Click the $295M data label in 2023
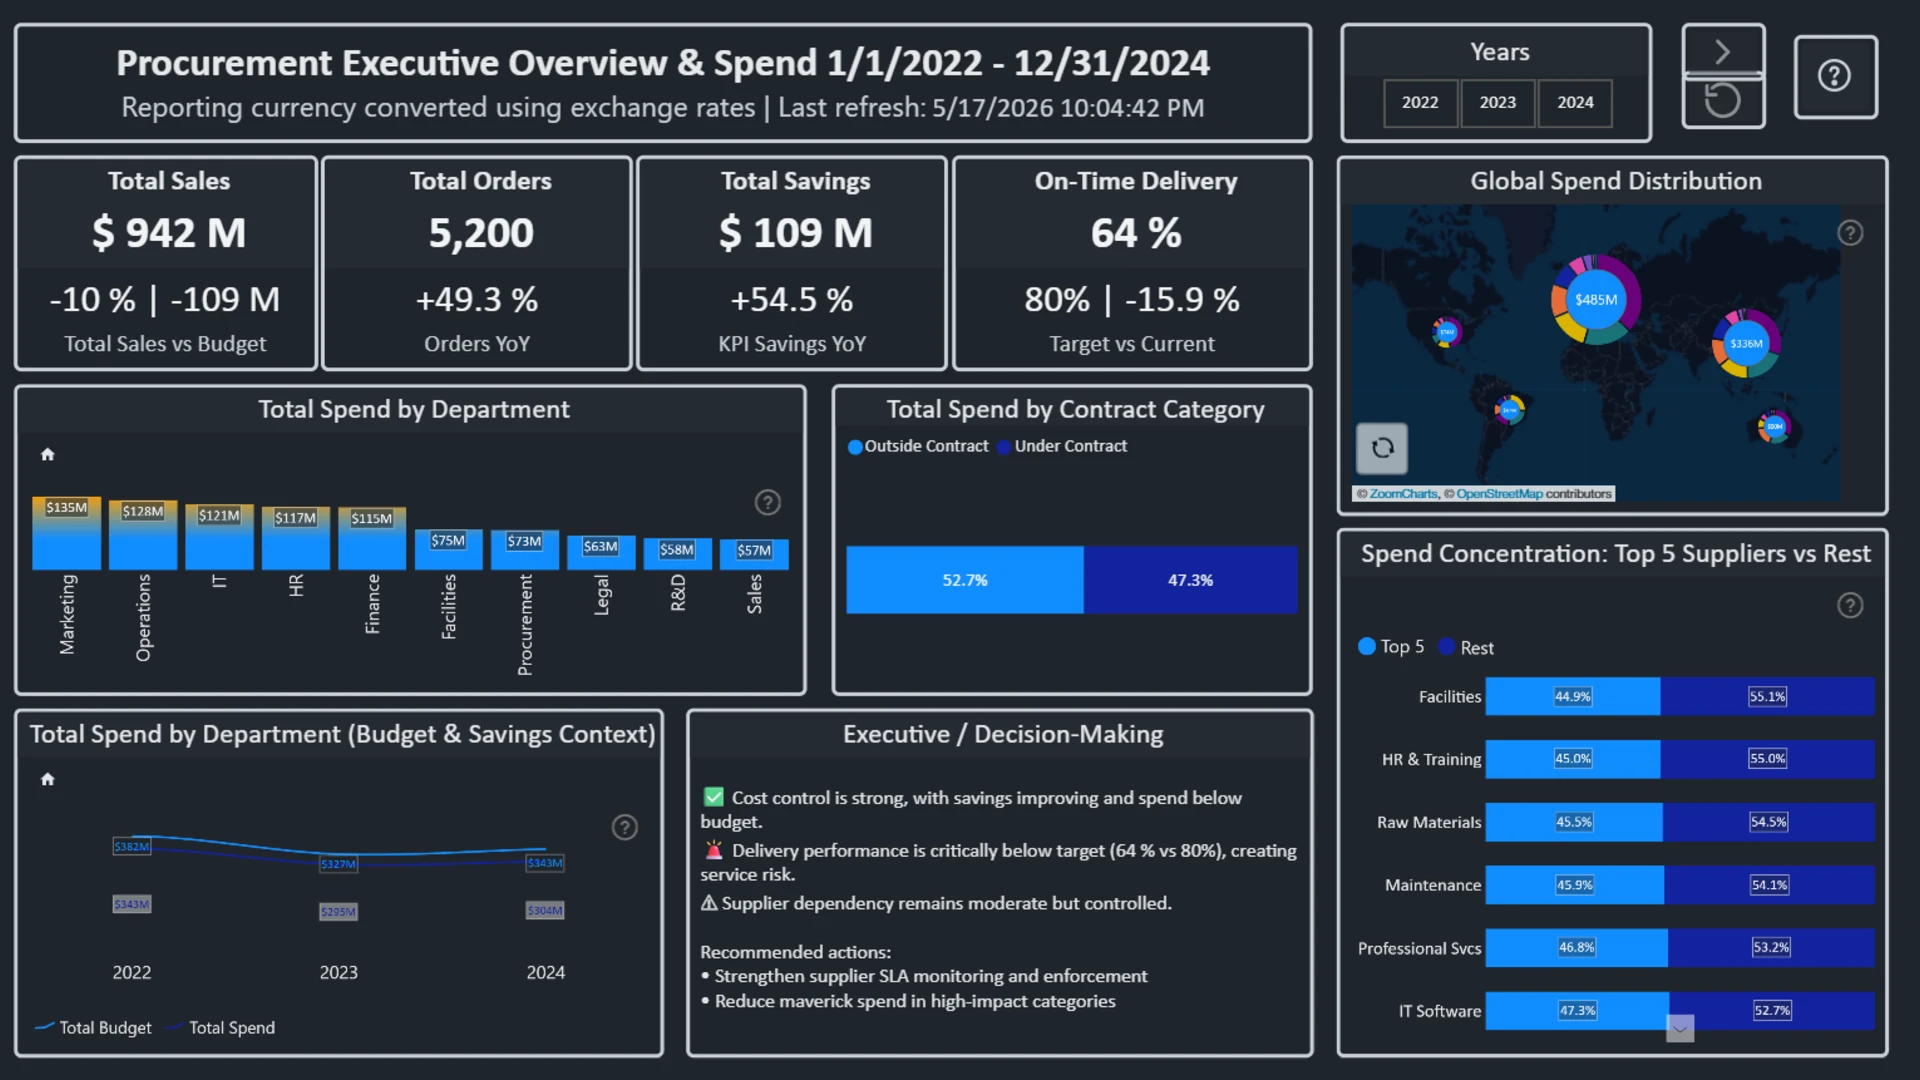Viewport: 1920px width, 1080px height. point(339,912)
